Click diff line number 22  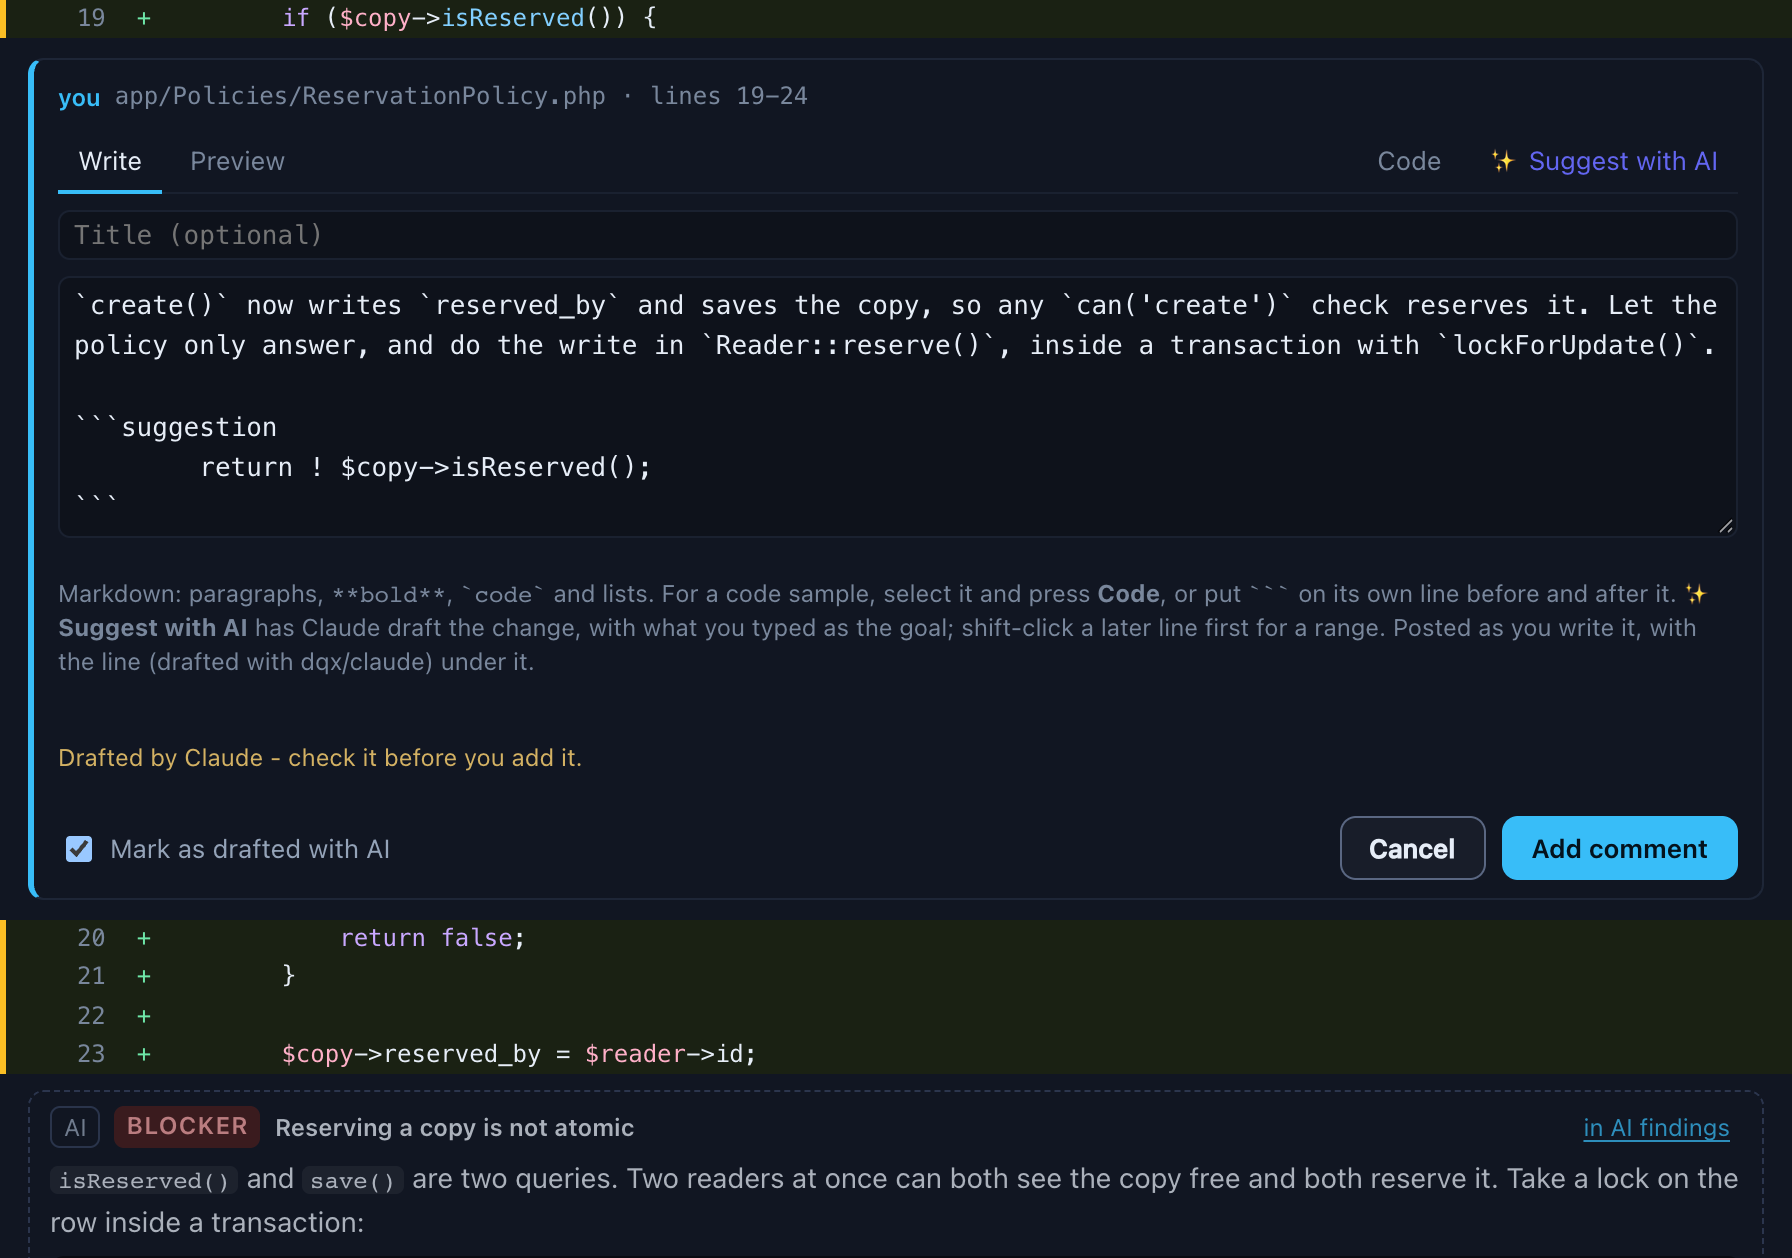point(91,1016)
